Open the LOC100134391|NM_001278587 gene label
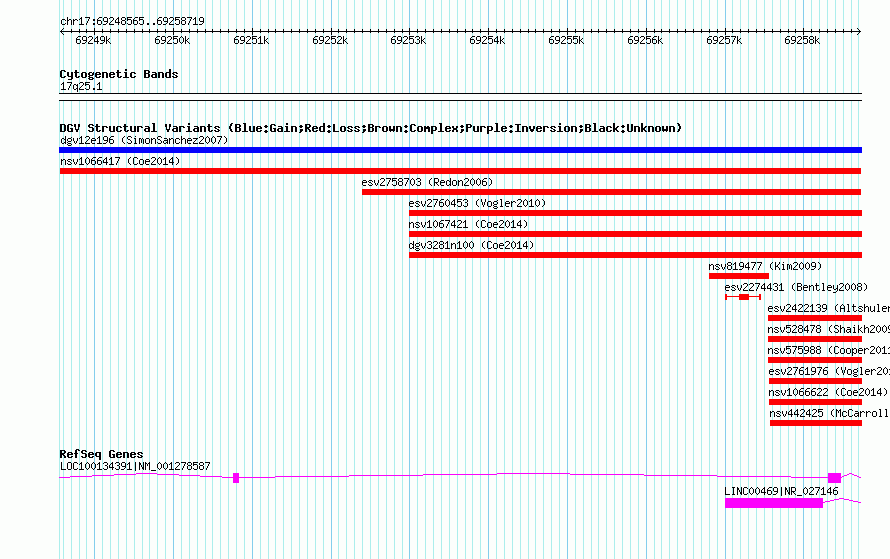This screenshot has width=890, height=559. click(x=135, y=466)
